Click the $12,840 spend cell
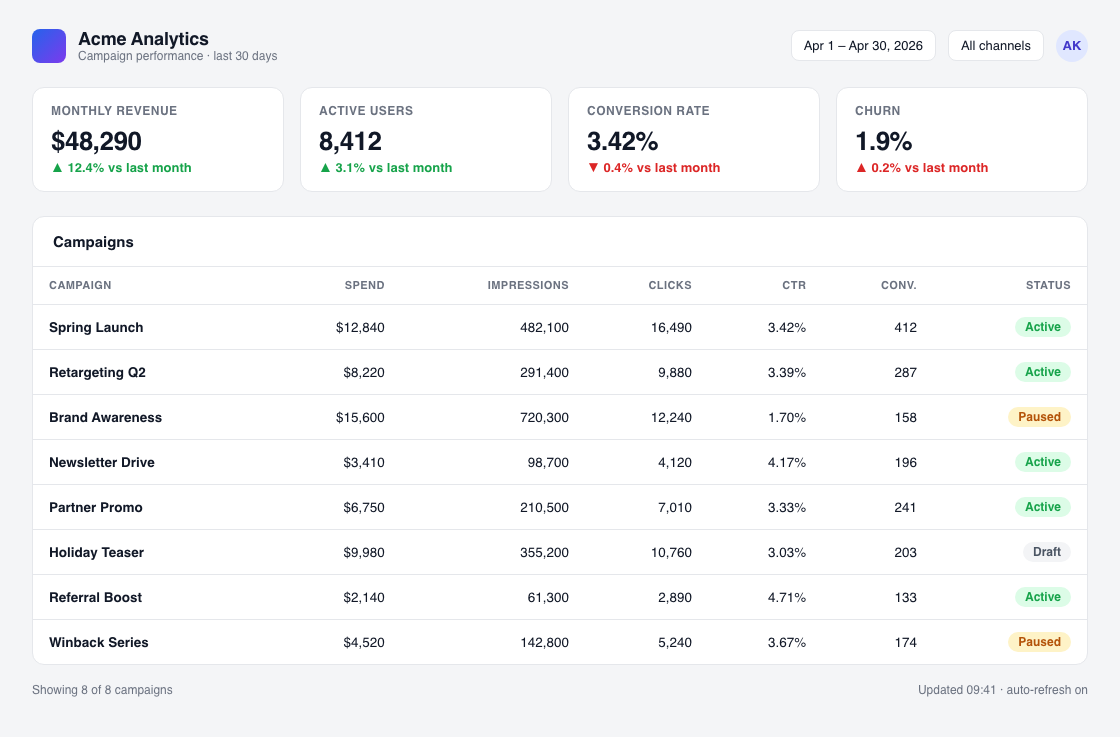1120x737 pixels. (x=360, y=328)
